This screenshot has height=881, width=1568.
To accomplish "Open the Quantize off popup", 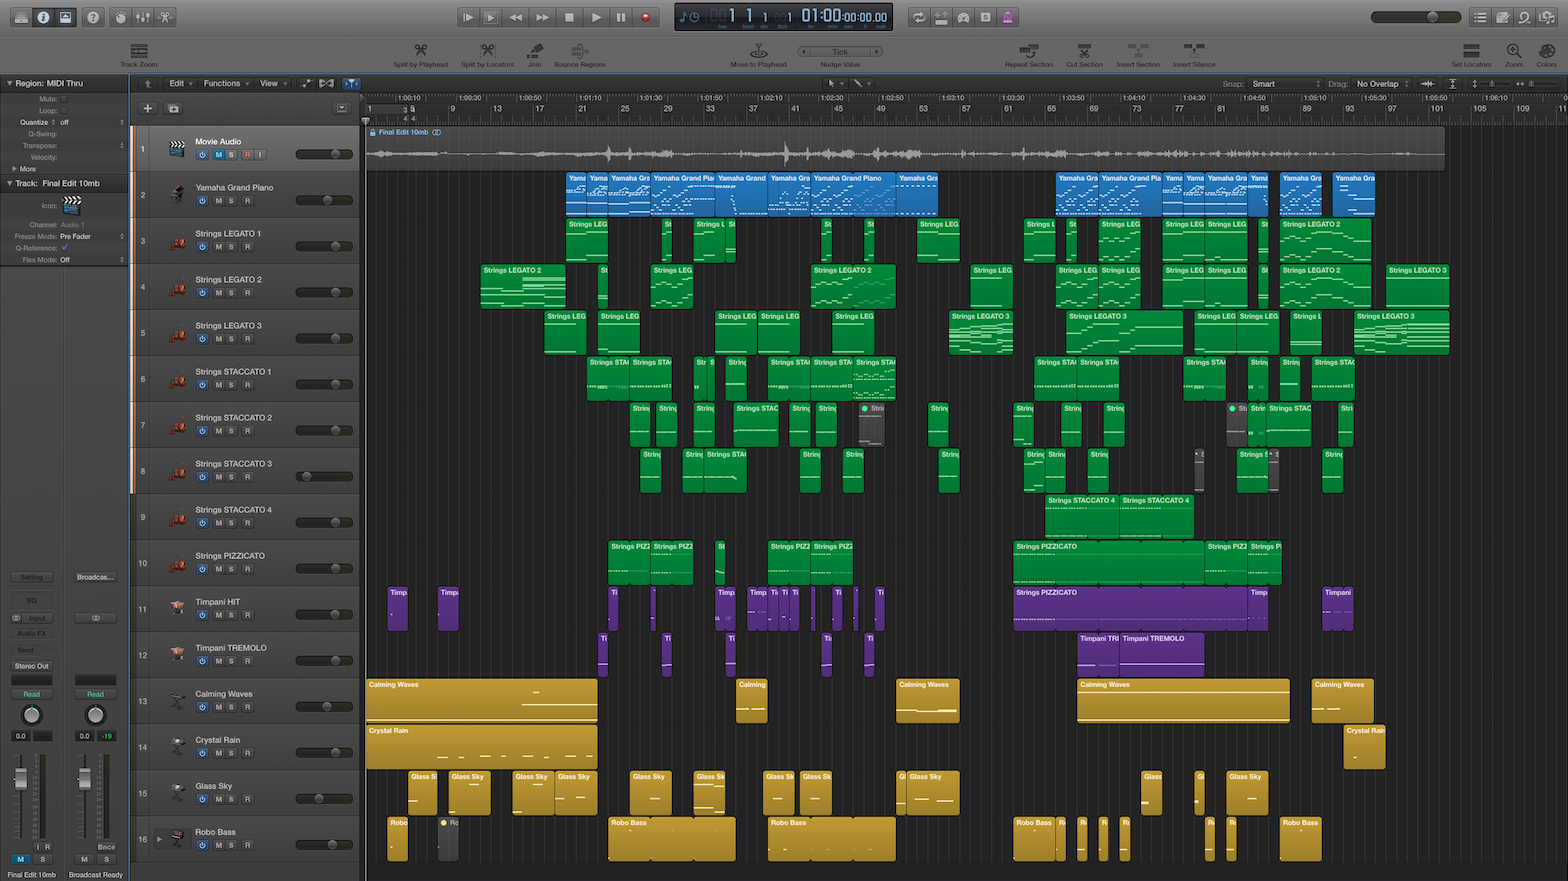I will [x=92, y=122].
